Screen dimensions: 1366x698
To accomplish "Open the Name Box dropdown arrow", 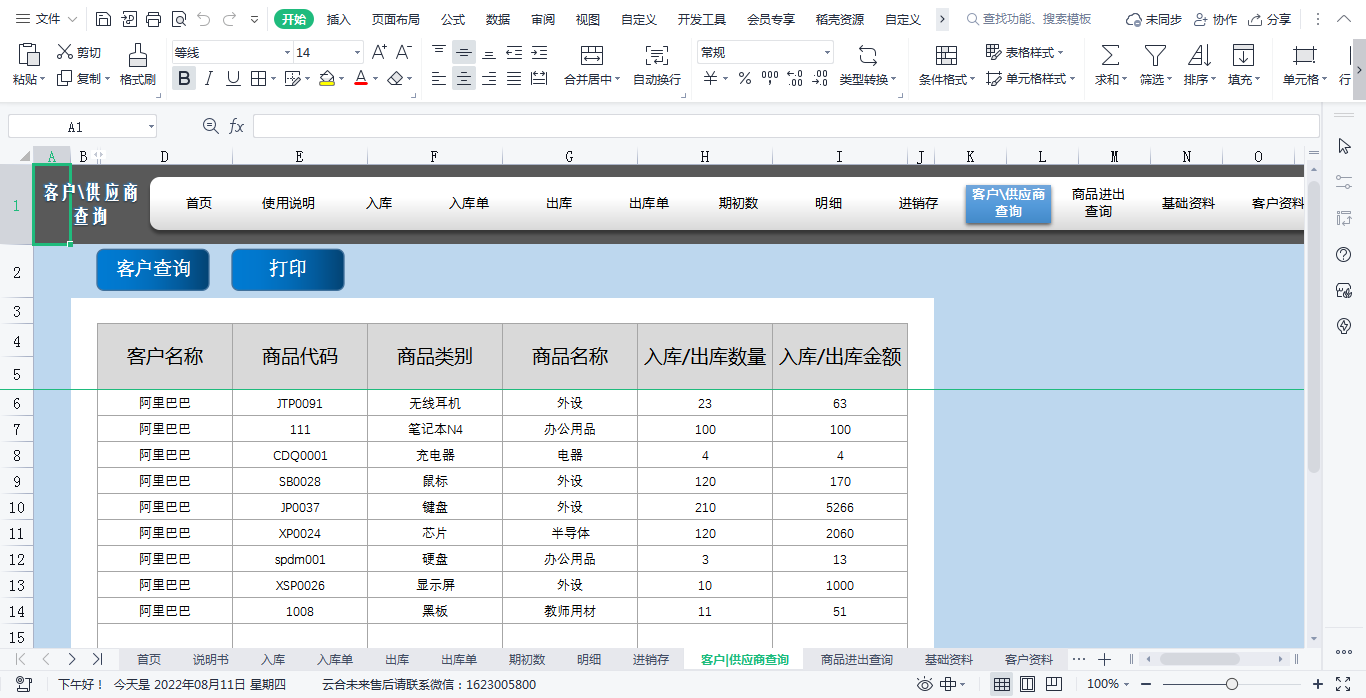I will (151, 126).
